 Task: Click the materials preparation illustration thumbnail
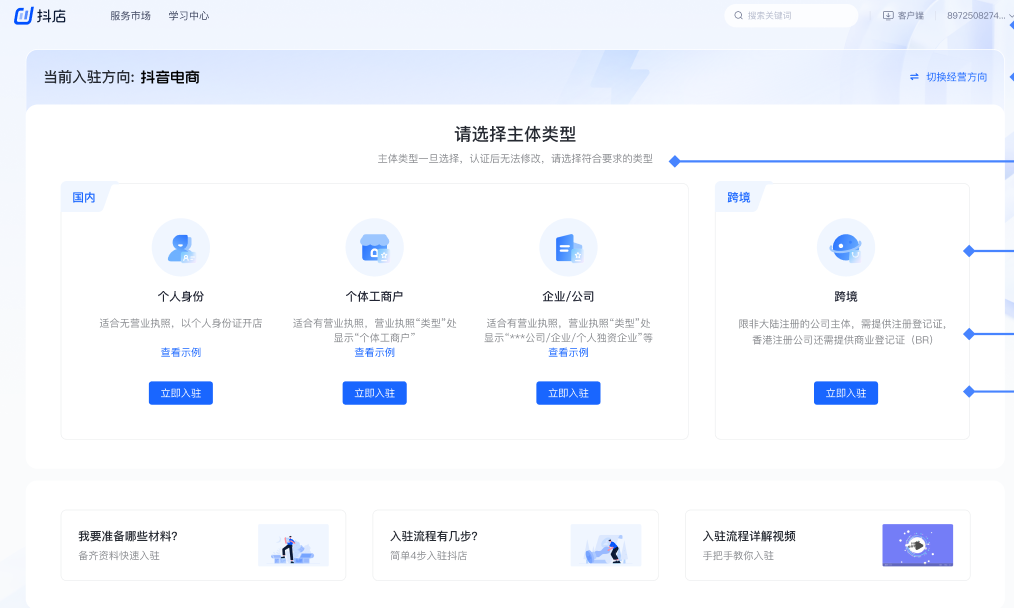pos(293,545)
